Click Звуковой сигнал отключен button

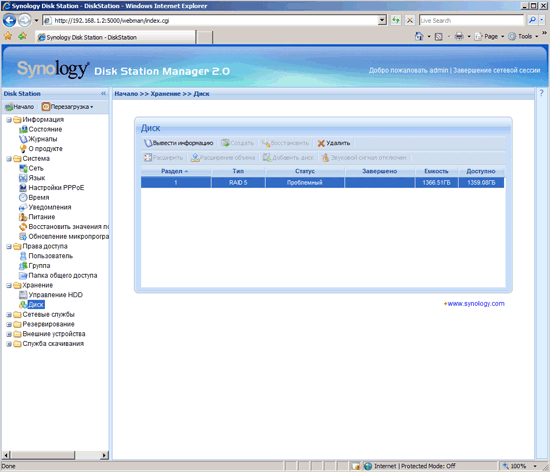tap(364, 158)
